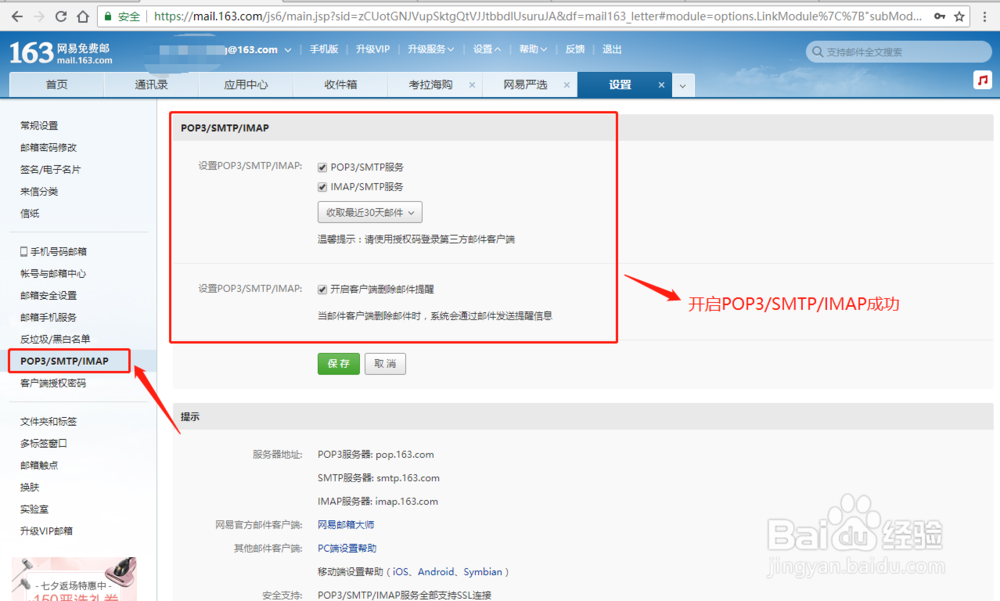Click the browser forward arrow

(39, 17)
